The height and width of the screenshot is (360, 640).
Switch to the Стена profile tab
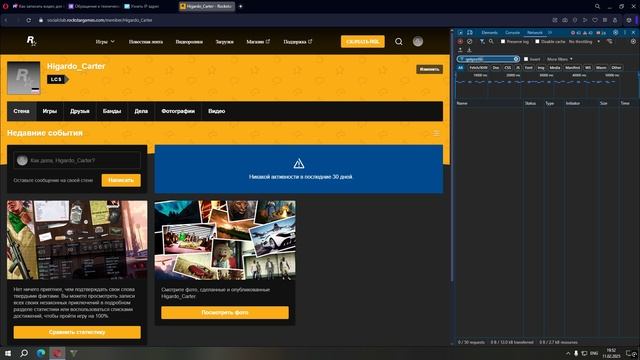tap(21, 111)
